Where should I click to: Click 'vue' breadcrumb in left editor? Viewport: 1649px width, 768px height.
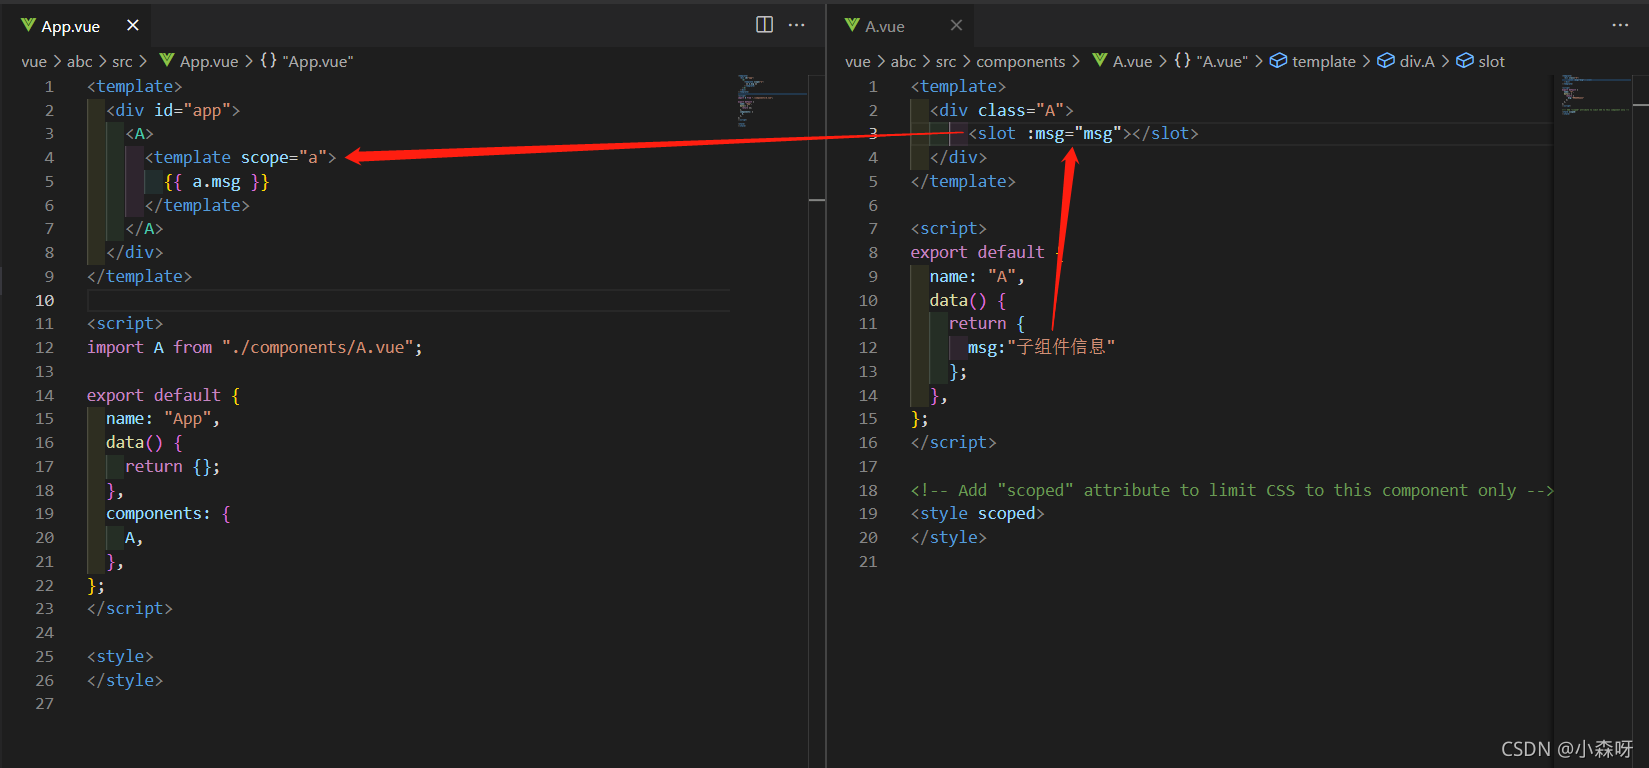click(x=34, y=61)
